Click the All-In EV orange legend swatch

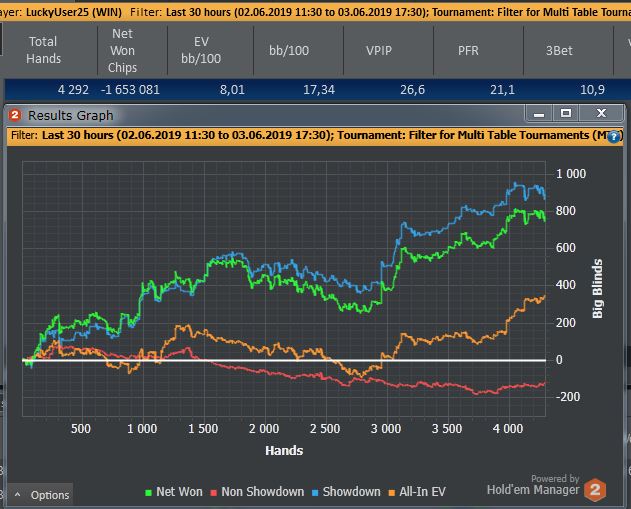(392, 493)
